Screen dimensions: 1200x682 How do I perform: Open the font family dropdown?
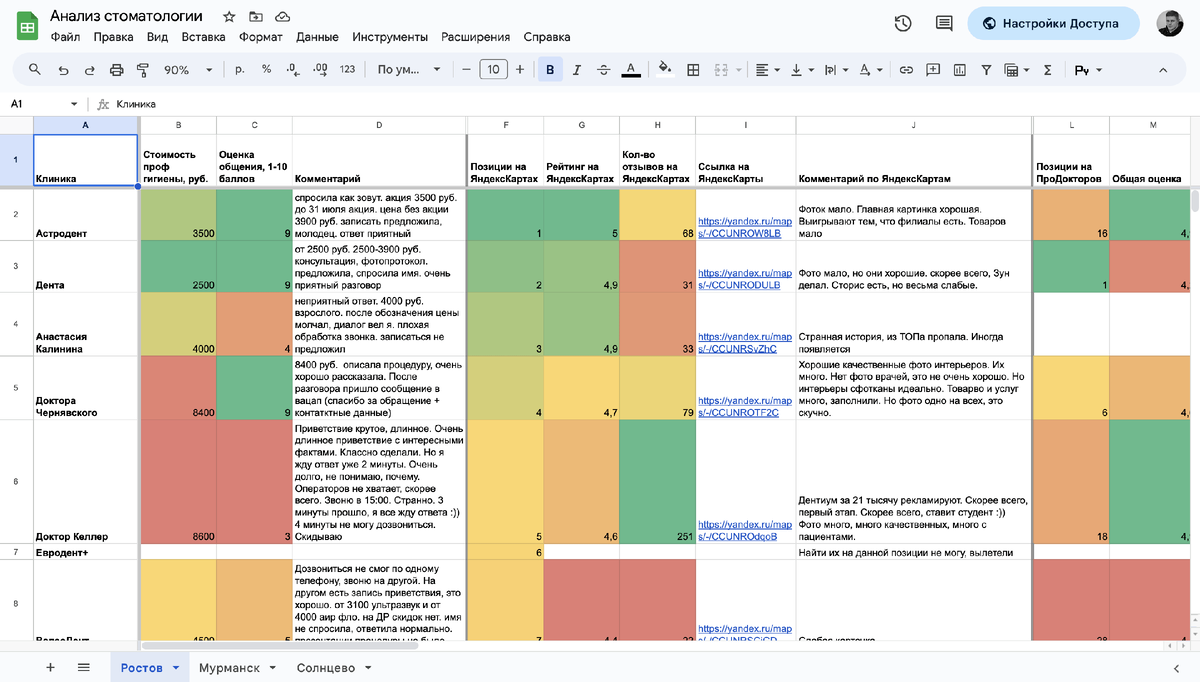408,70
